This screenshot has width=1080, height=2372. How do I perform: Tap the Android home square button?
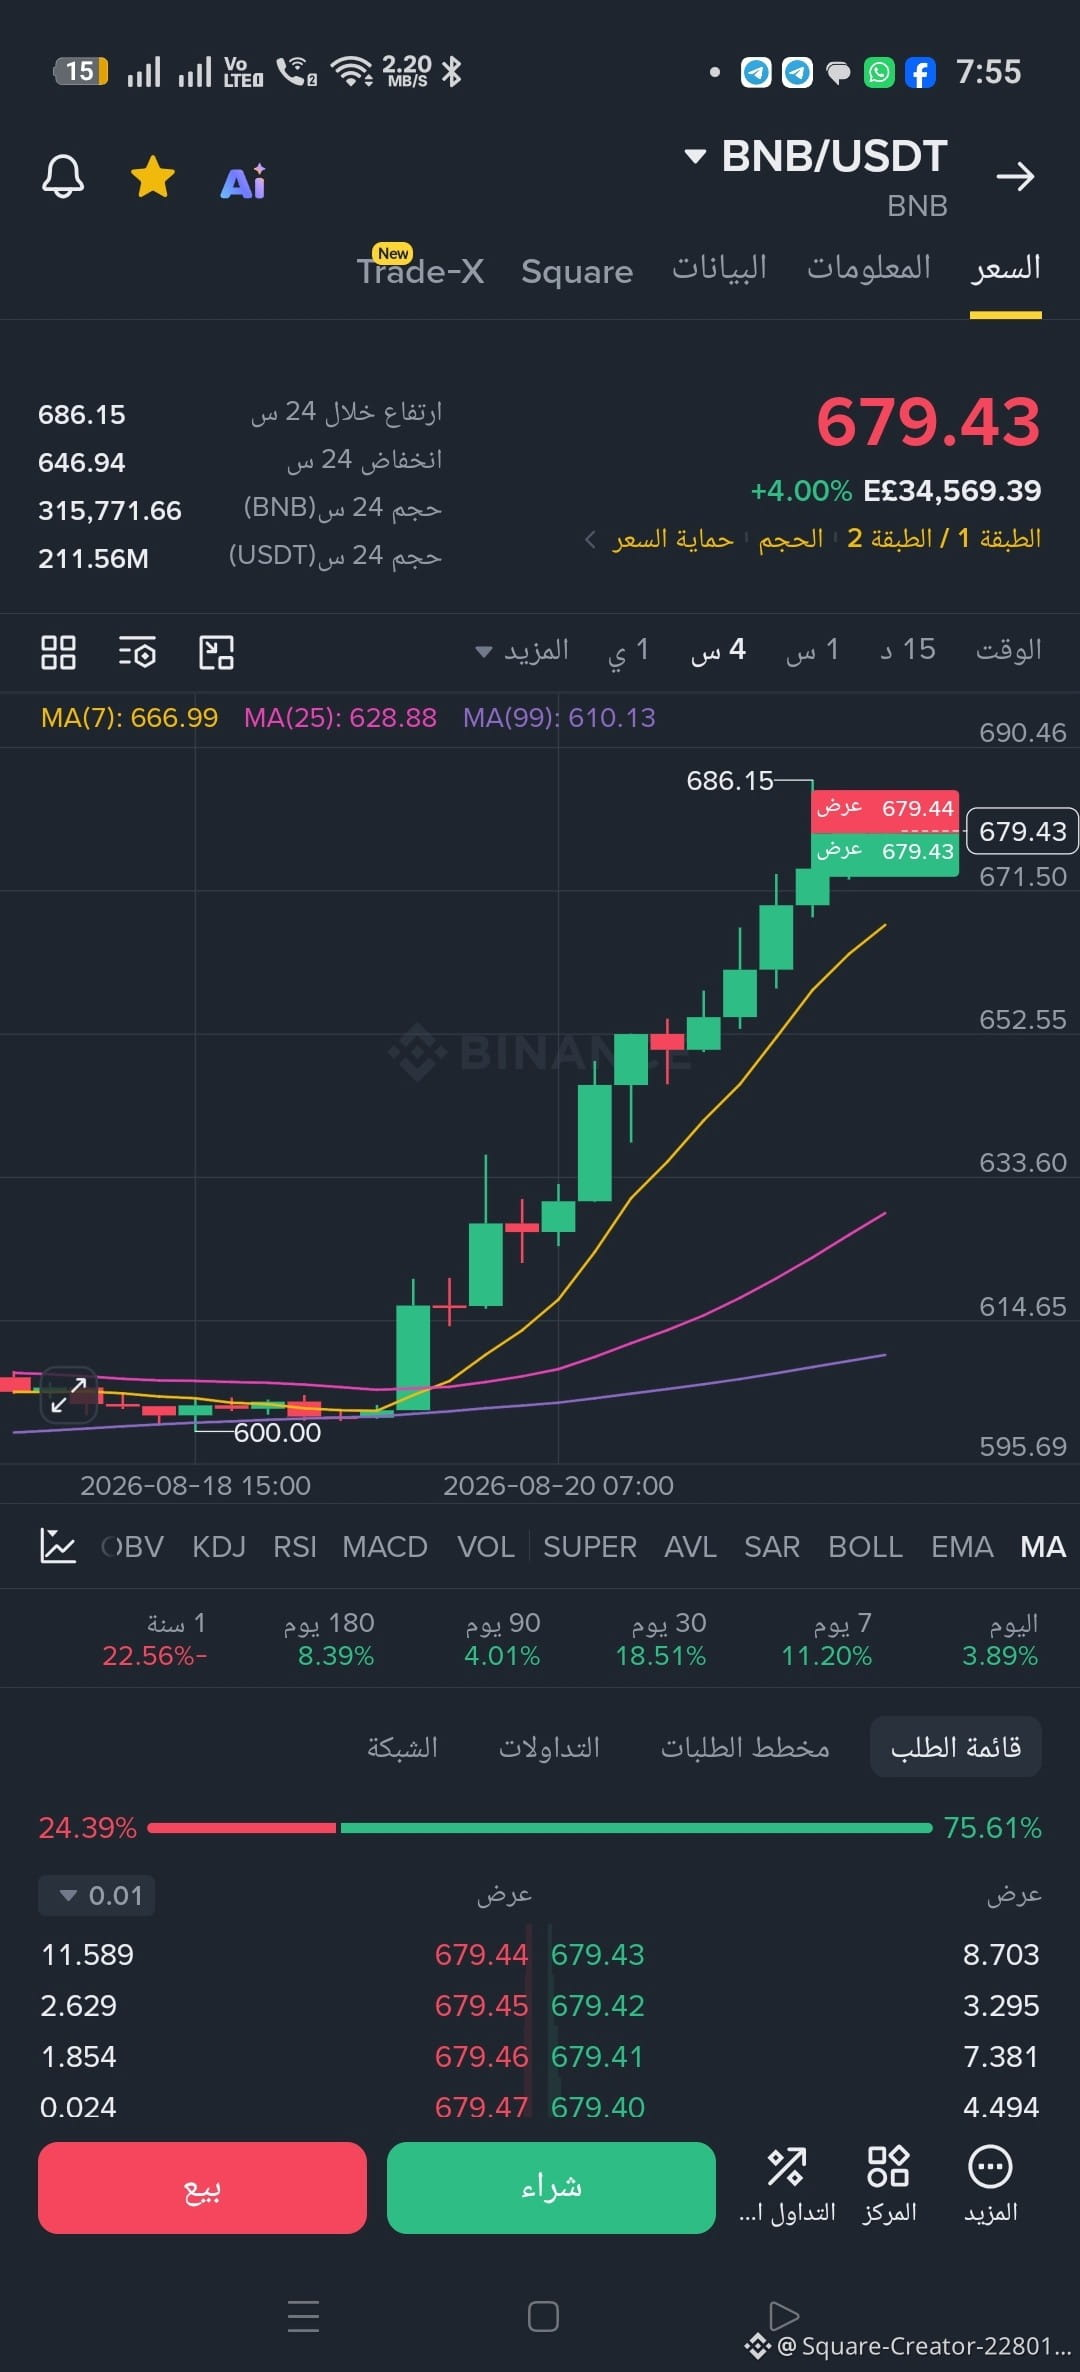tap(543, 2316)
